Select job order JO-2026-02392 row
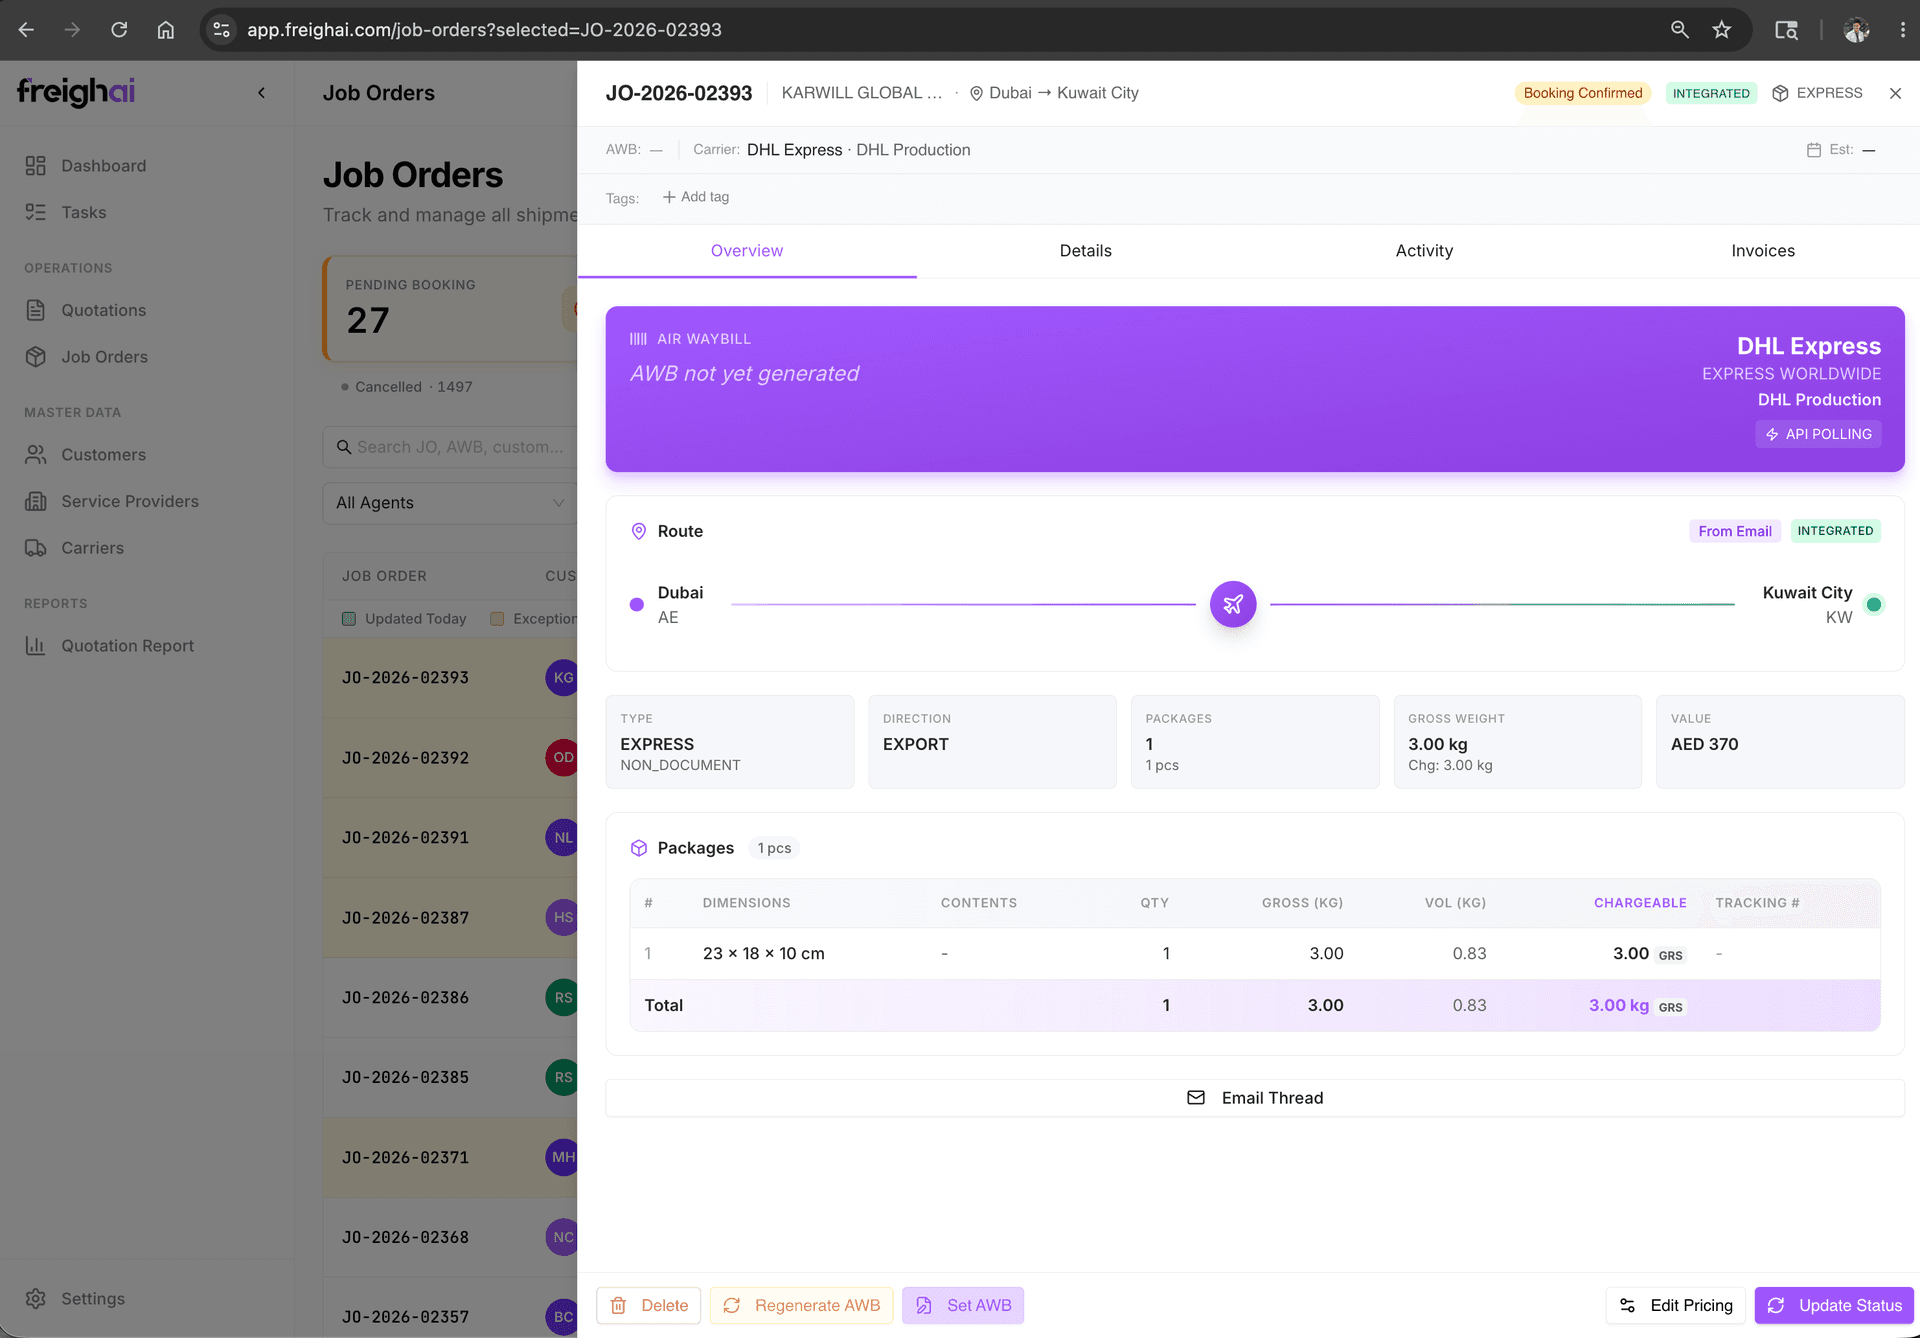The height and width of the screenshot is (1338, 1920). (x=450, y=758)
